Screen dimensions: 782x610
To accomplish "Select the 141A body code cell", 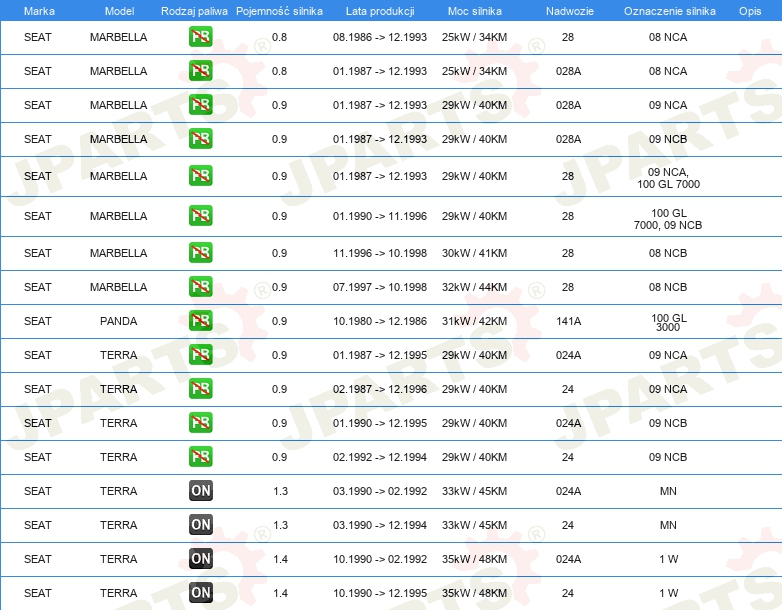I will (x=569, y=321).
